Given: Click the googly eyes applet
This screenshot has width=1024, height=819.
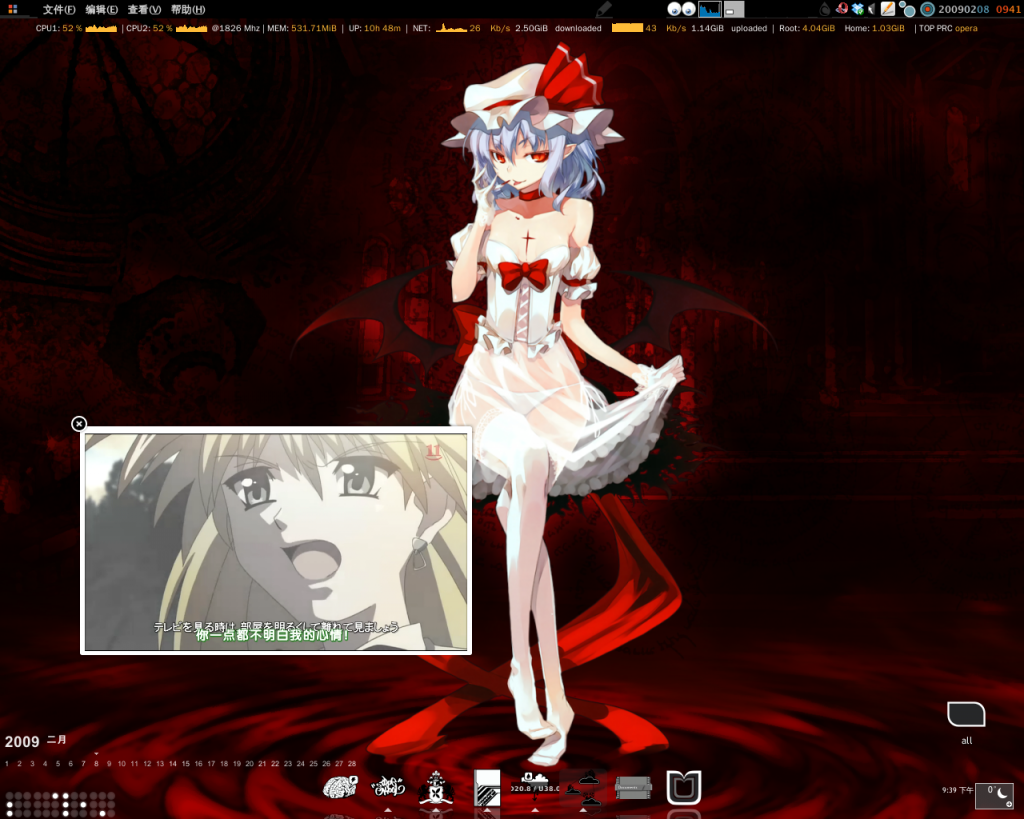Looking at the screenshot, I should (x=682, y=9).
